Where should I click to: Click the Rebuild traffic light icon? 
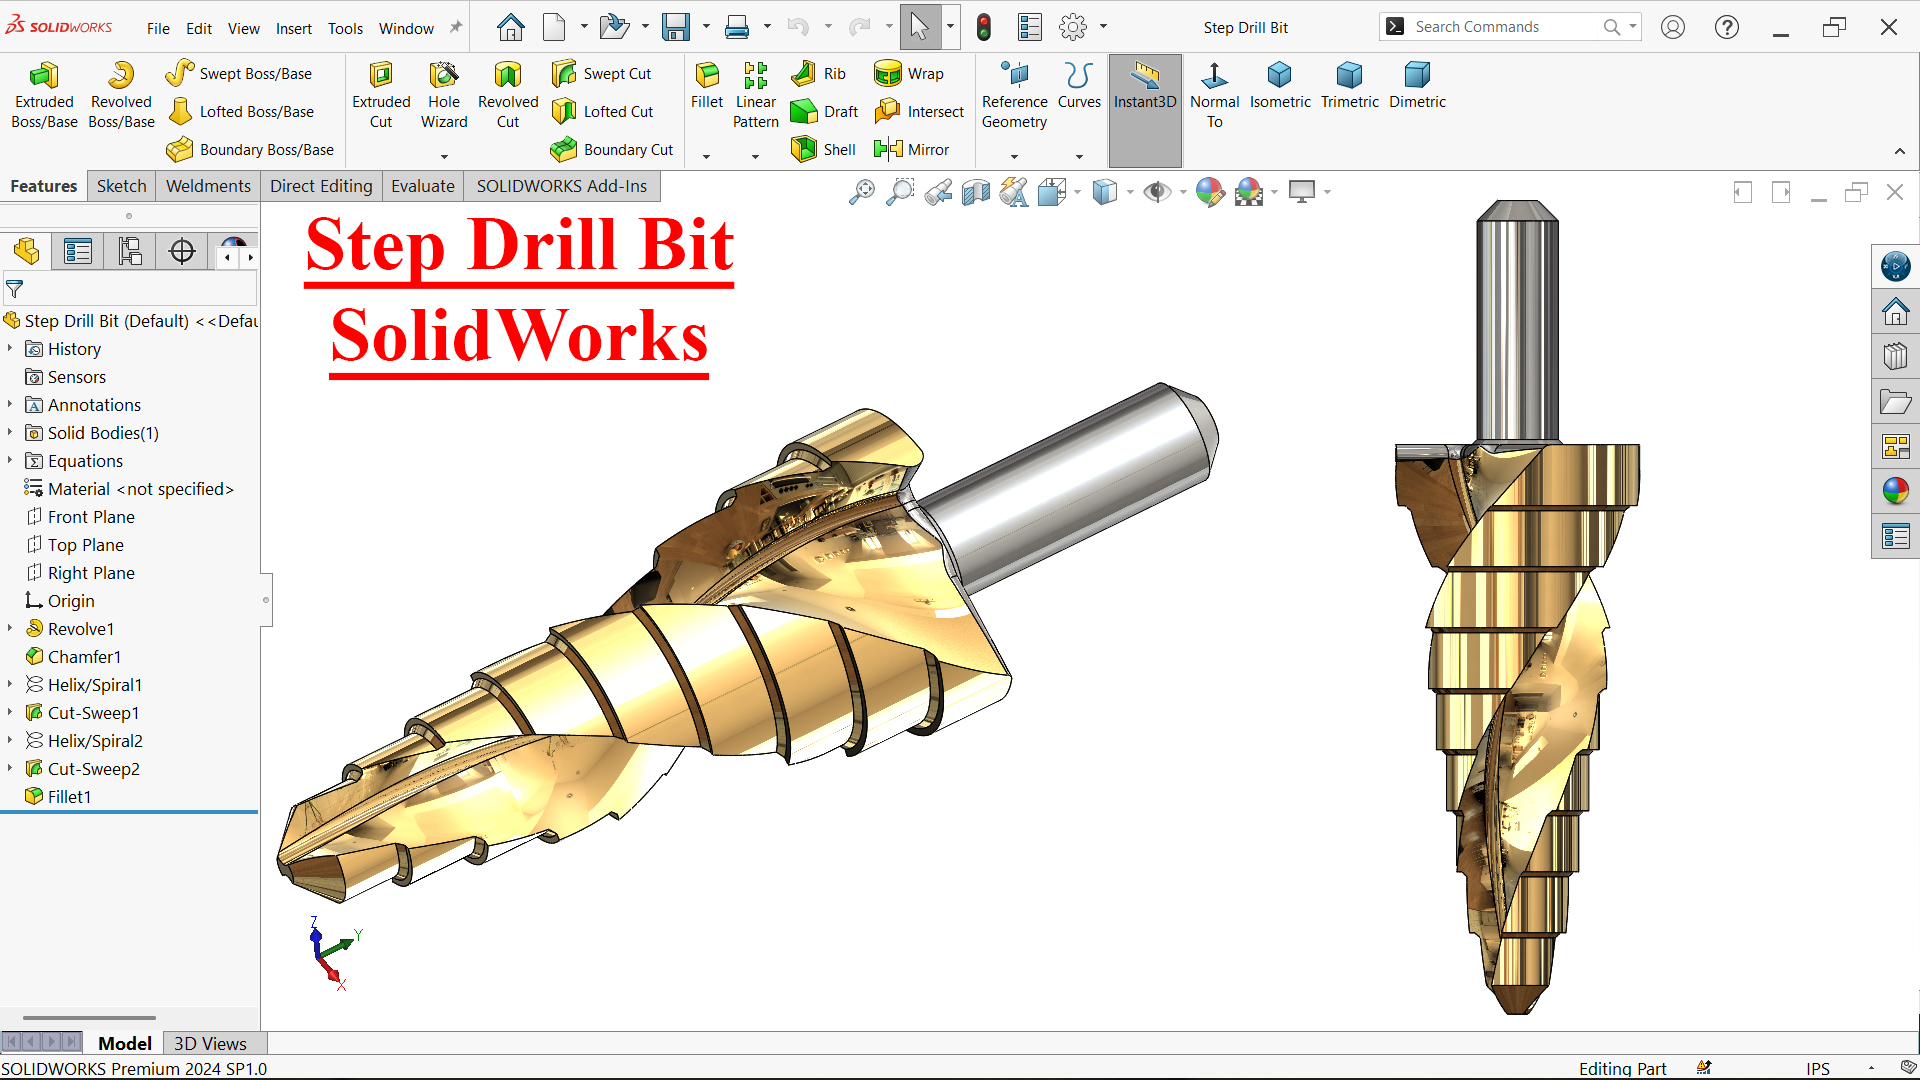[x=984, y=27]
